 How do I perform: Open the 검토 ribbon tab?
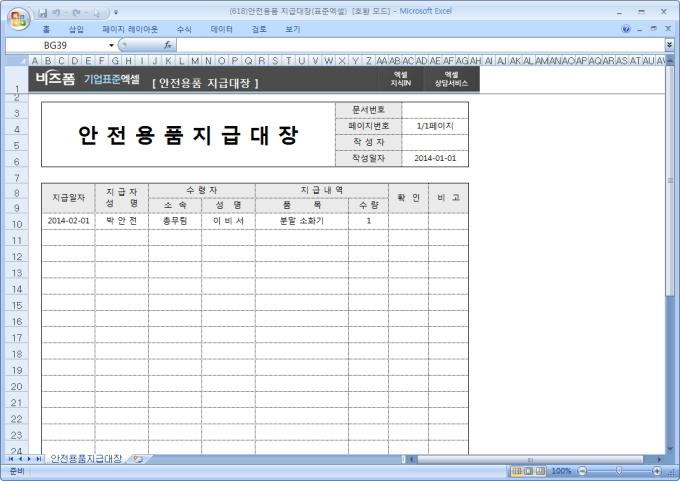[x=259, y=29]
